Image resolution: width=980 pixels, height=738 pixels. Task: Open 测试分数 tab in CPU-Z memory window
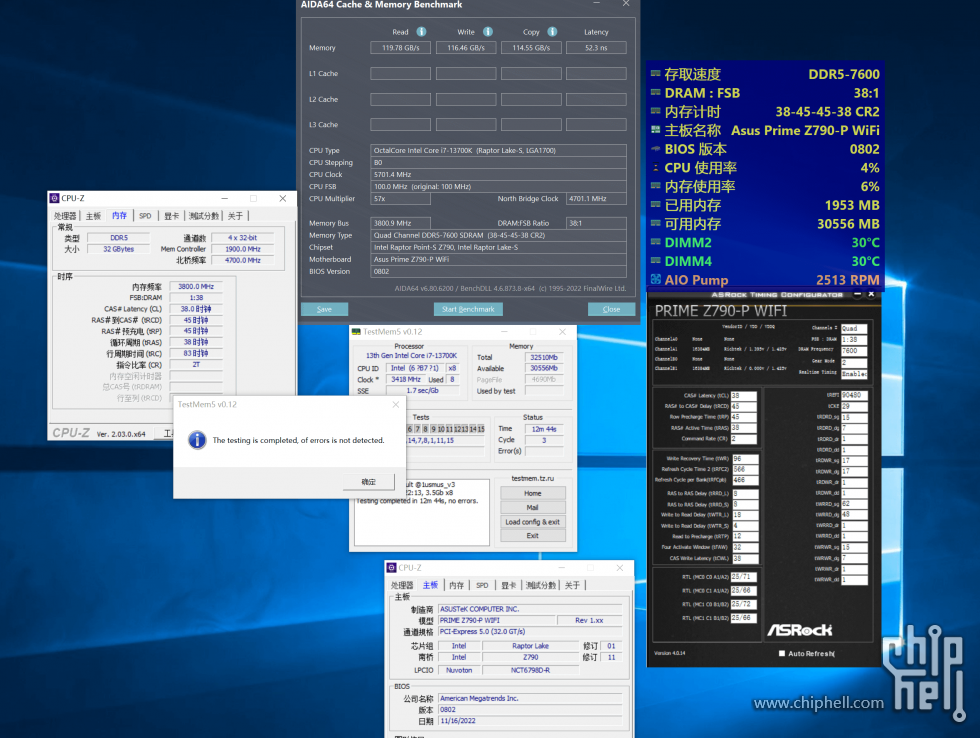(204, 216)
